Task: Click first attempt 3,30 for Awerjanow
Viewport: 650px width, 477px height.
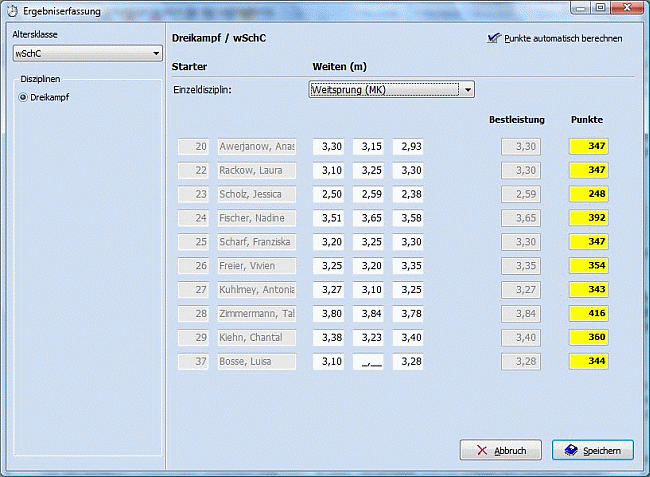Action: click(x=329, y=146)
